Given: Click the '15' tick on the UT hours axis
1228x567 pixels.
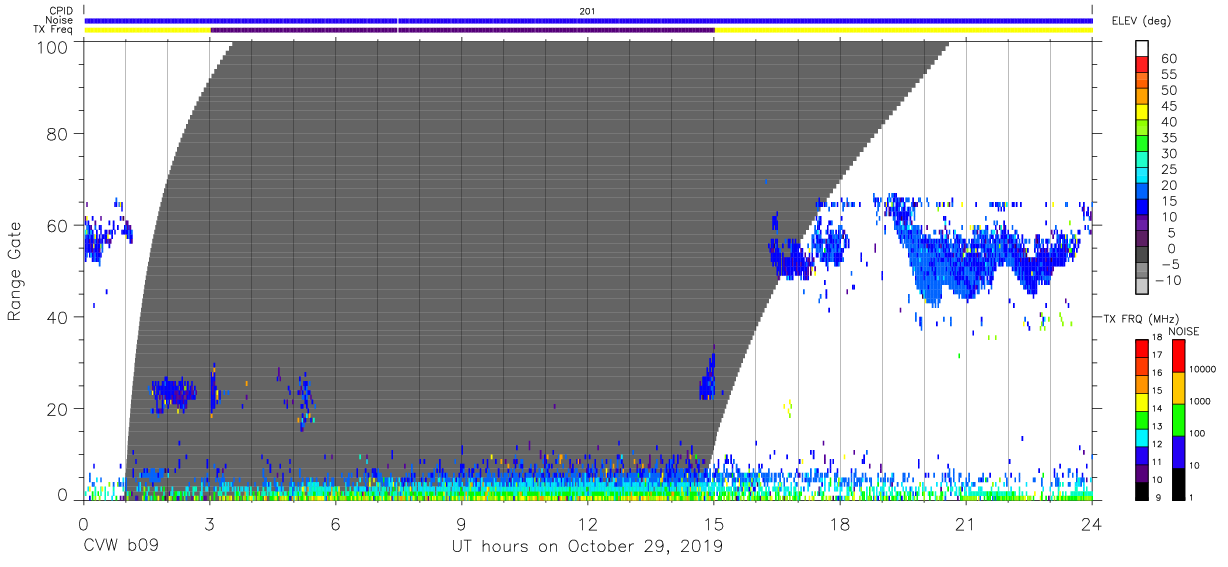Looking at the screenshot, I should pyautogui.click(x=714, y=522).
